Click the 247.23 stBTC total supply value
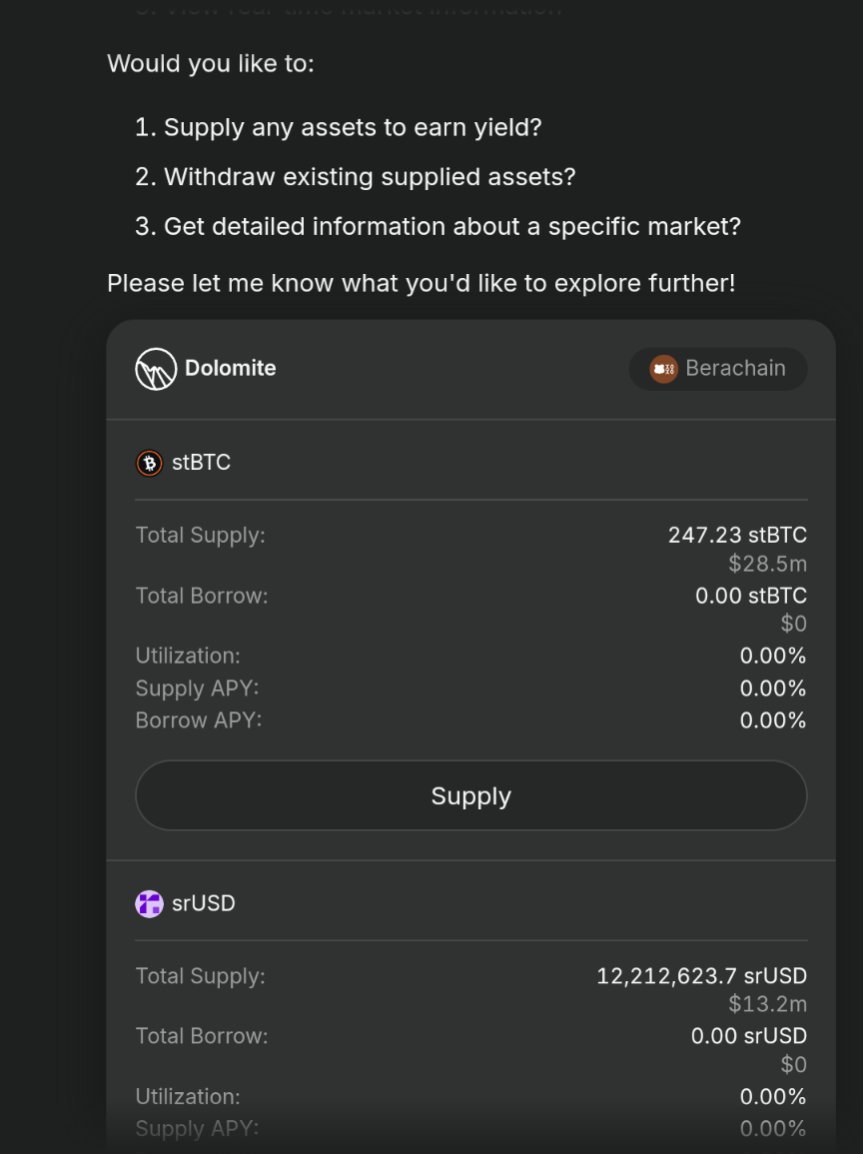Screen dimensions: 863x1154 coord(737,535)
